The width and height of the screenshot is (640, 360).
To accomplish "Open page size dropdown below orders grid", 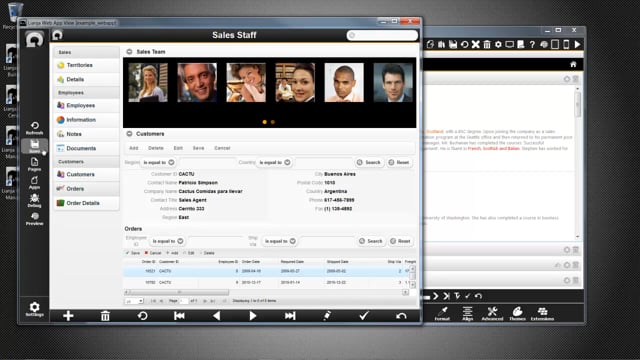I will 134,301.
